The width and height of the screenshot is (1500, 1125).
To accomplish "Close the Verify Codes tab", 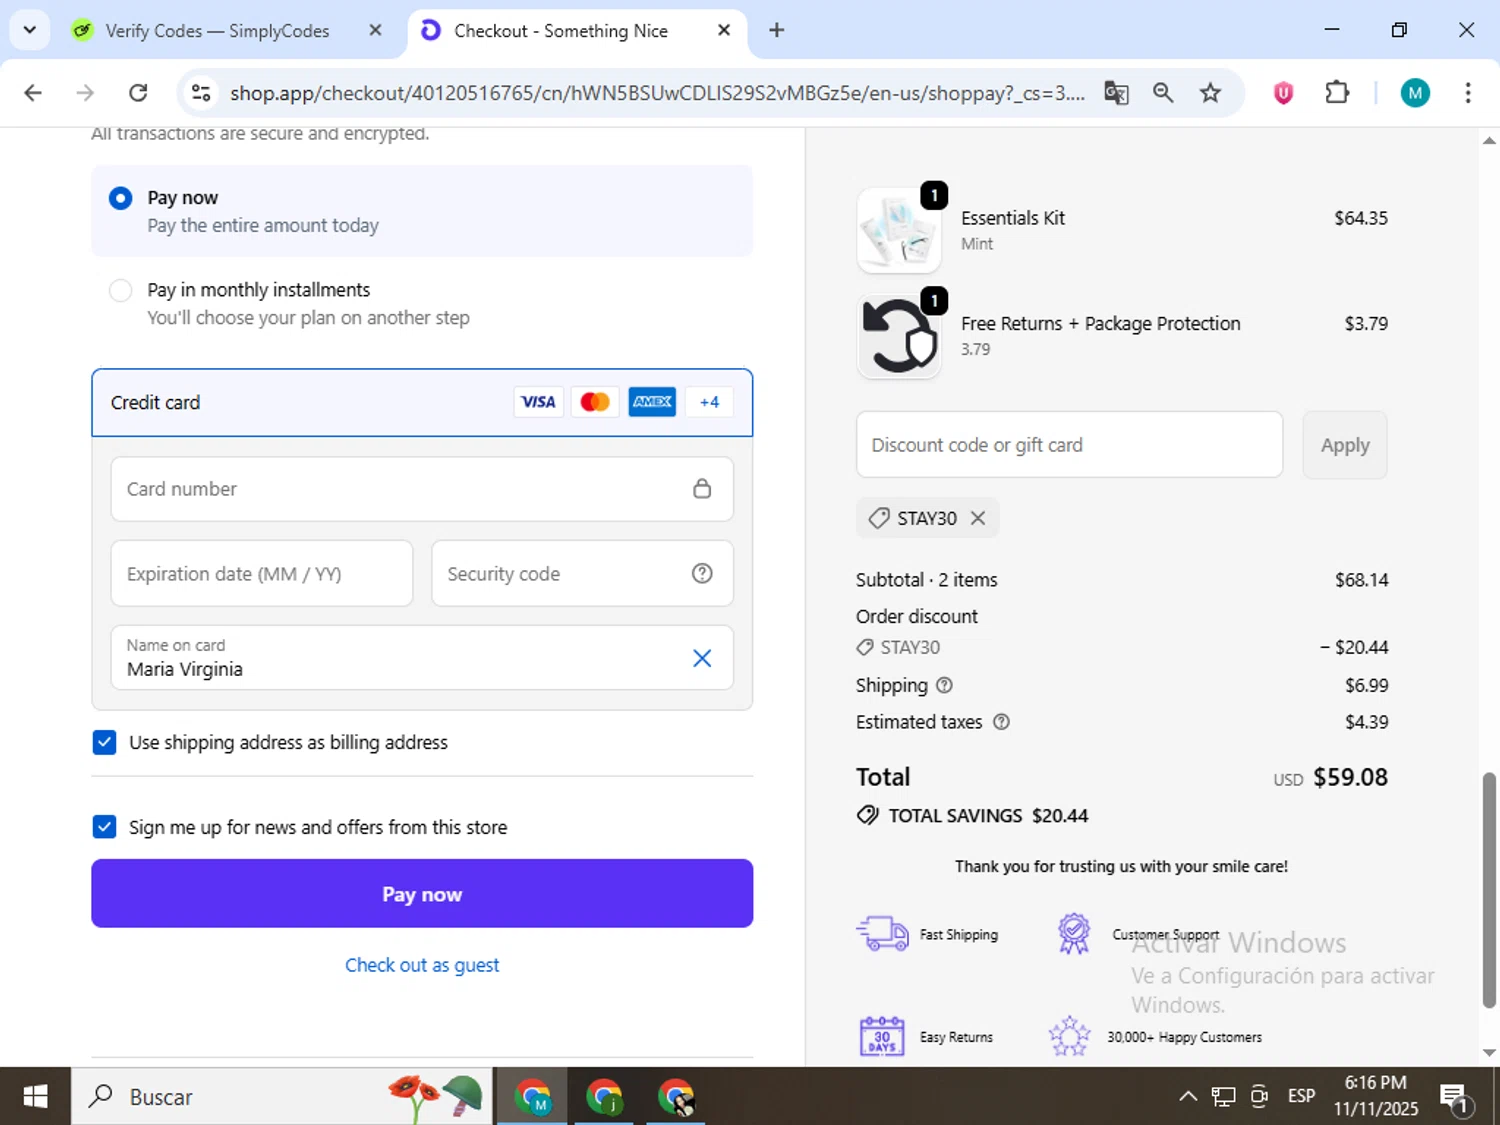I will point(376,30).
